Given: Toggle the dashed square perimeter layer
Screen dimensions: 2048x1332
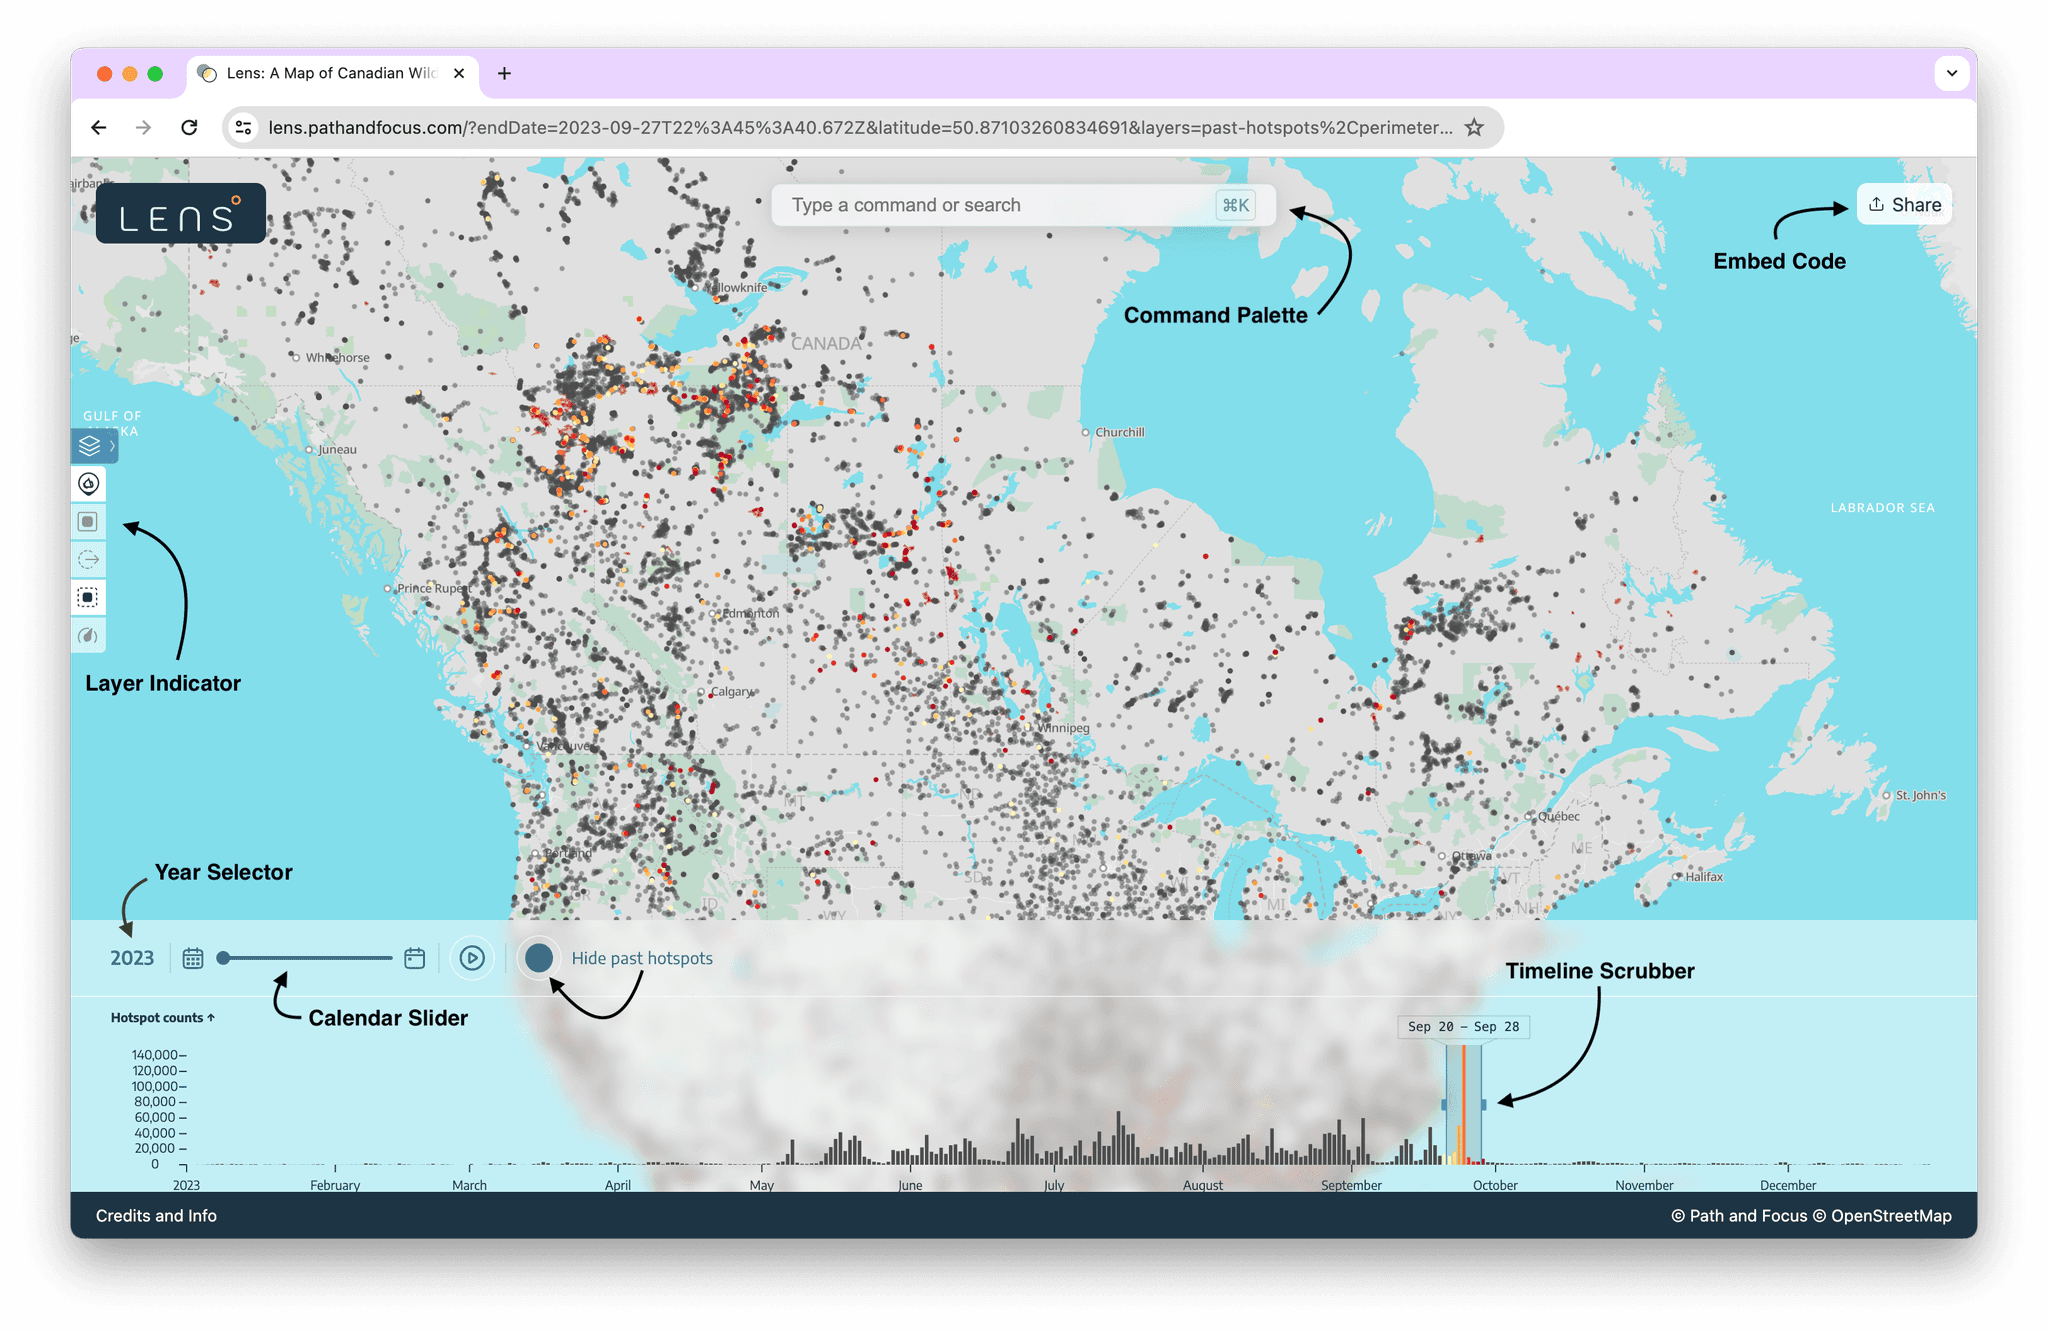Looking at the screenshot, I should pyautogui.click(x=89, y=598).
